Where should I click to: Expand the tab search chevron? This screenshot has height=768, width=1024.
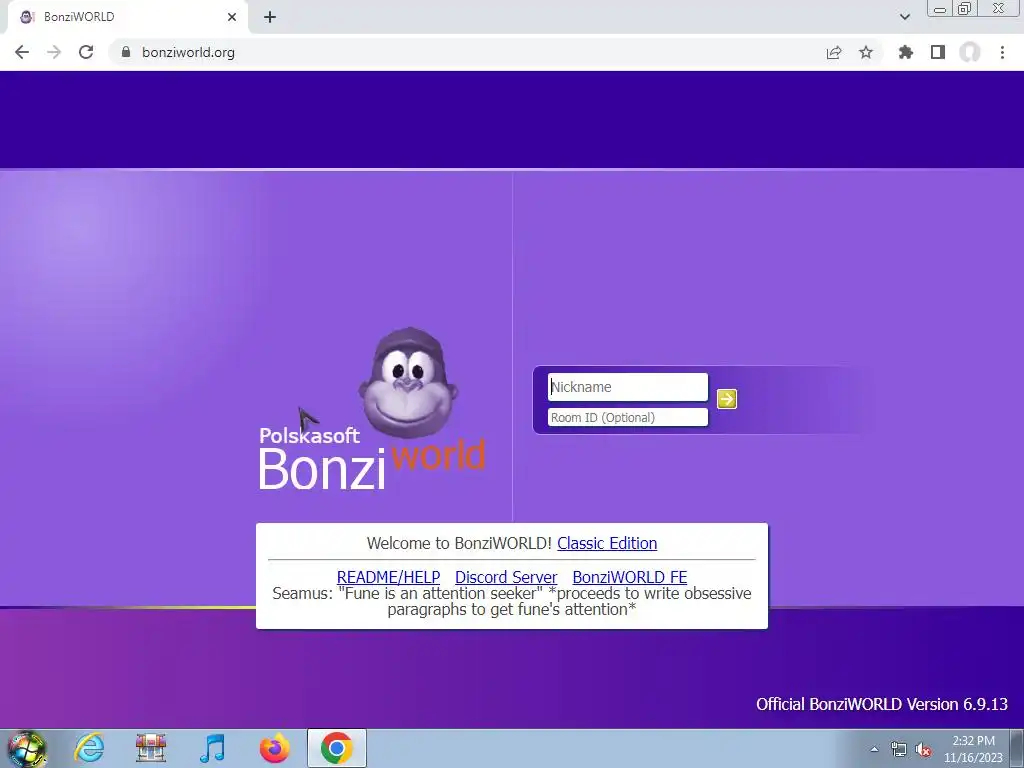click(x=904, y=17)
